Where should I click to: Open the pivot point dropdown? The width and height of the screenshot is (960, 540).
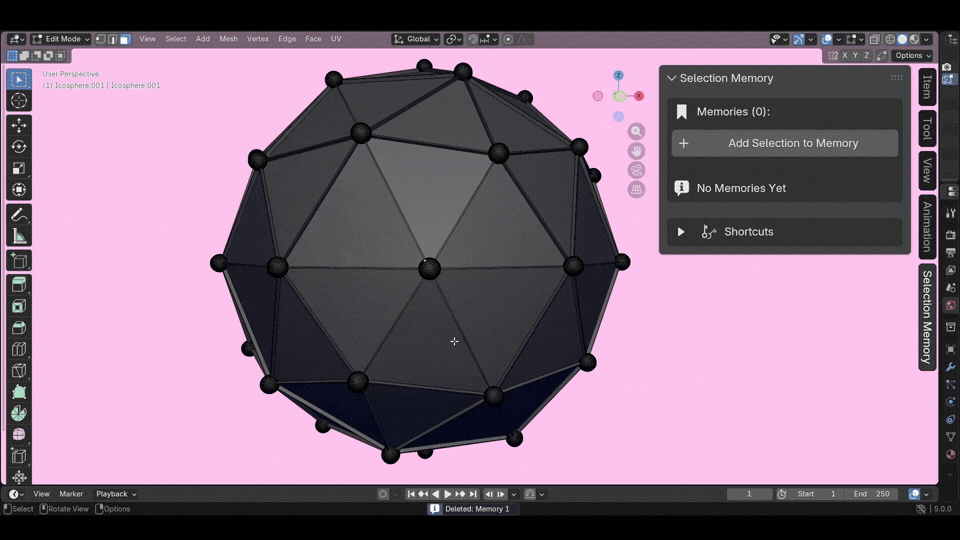tap(454, 39)
